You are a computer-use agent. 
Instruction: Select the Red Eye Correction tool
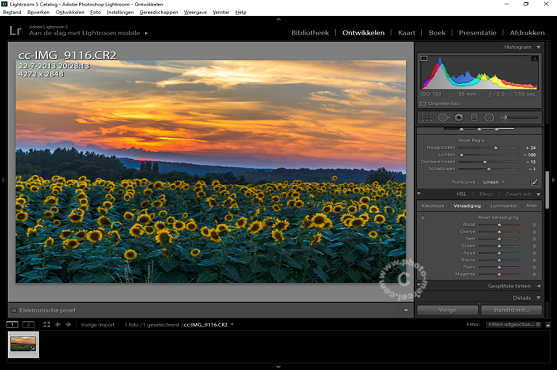[x=459, y=118]
